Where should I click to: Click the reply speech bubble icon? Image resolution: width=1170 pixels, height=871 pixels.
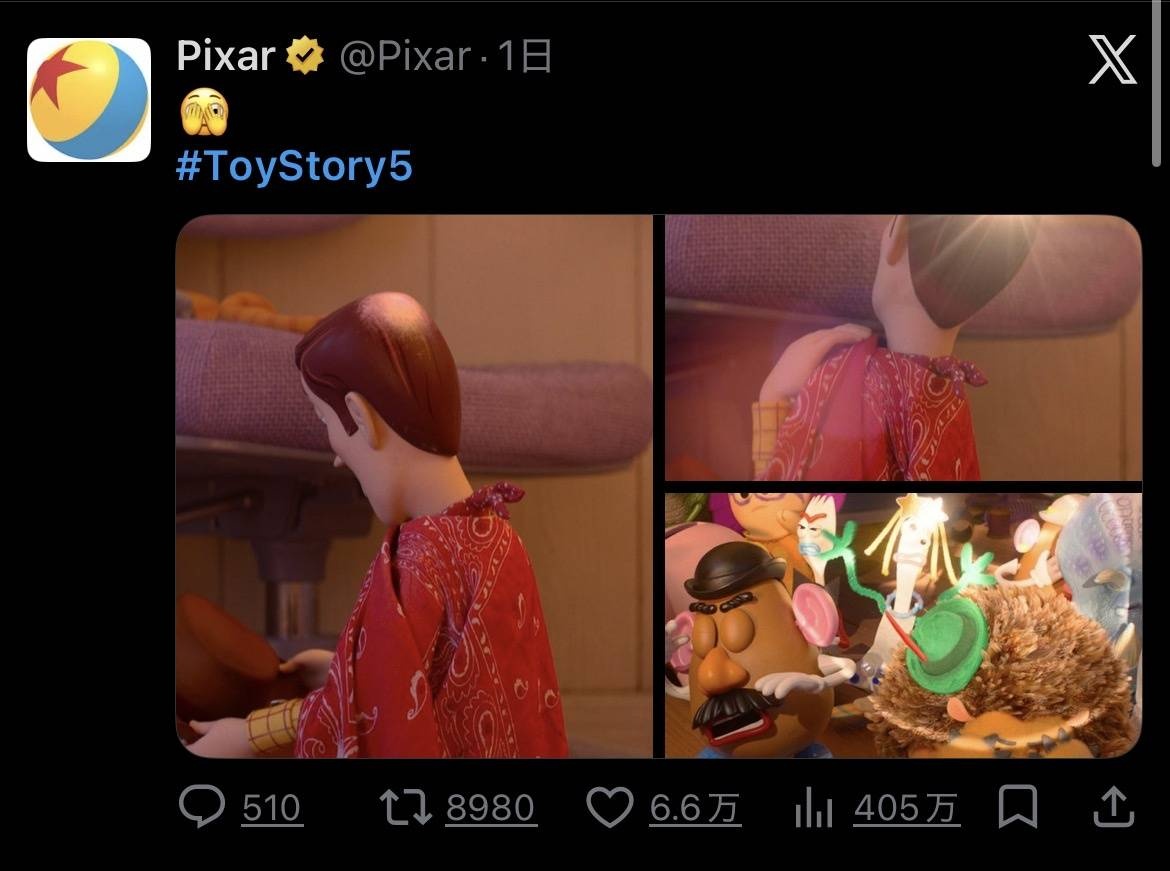(x=202, y=807)
